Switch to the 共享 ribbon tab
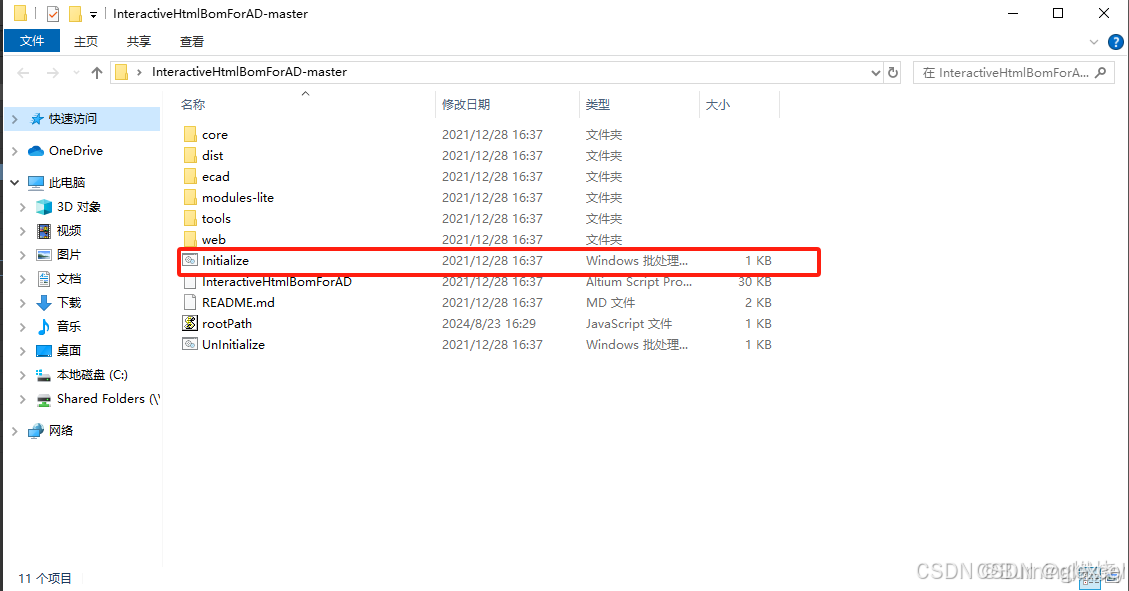Image resolution: width=1129 pixels, height=591 pixels. pyautogui.click(x=138, y=42)
